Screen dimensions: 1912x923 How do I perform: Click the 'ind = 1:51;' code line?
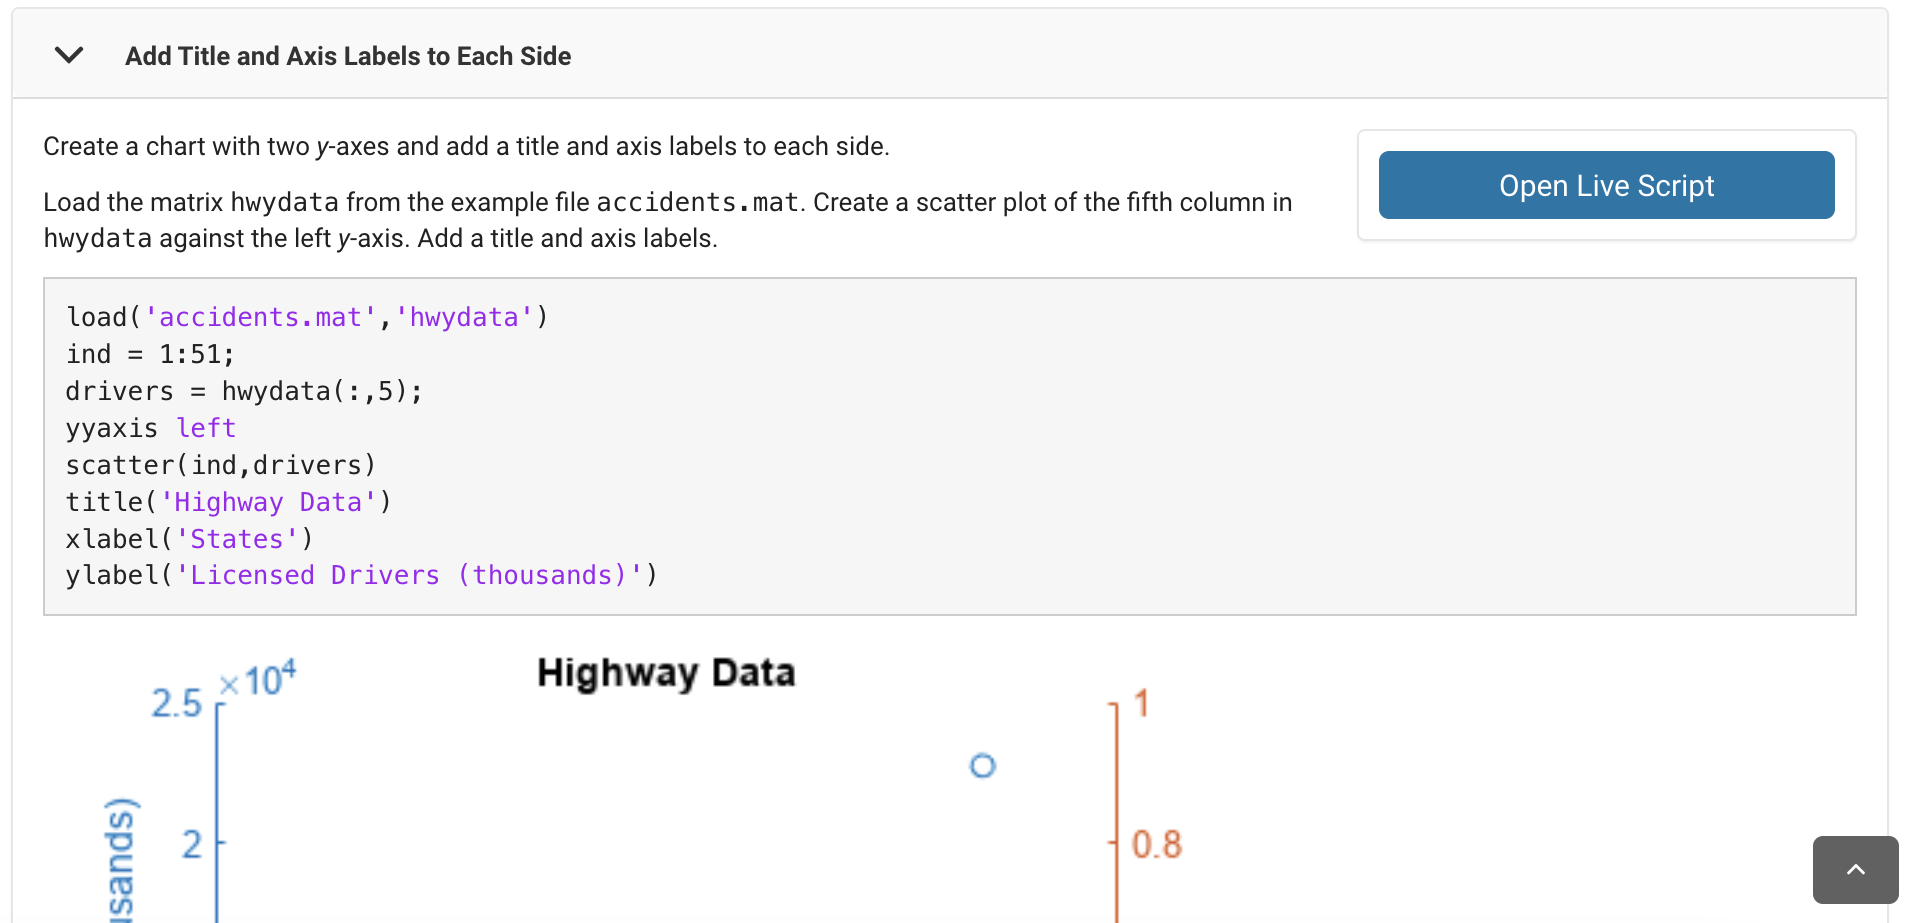[x=150, y=354]
